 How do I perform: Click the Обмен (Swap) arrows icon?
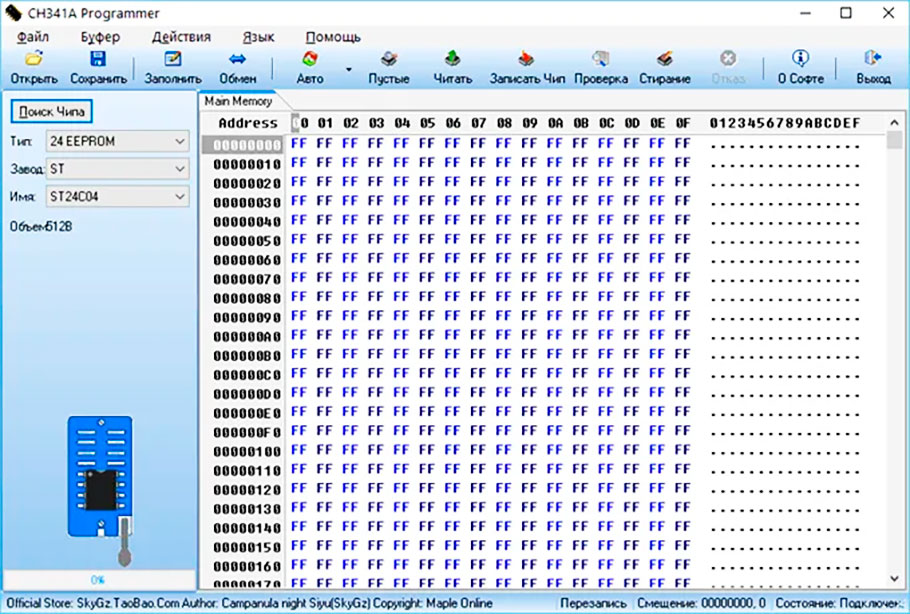237,59
